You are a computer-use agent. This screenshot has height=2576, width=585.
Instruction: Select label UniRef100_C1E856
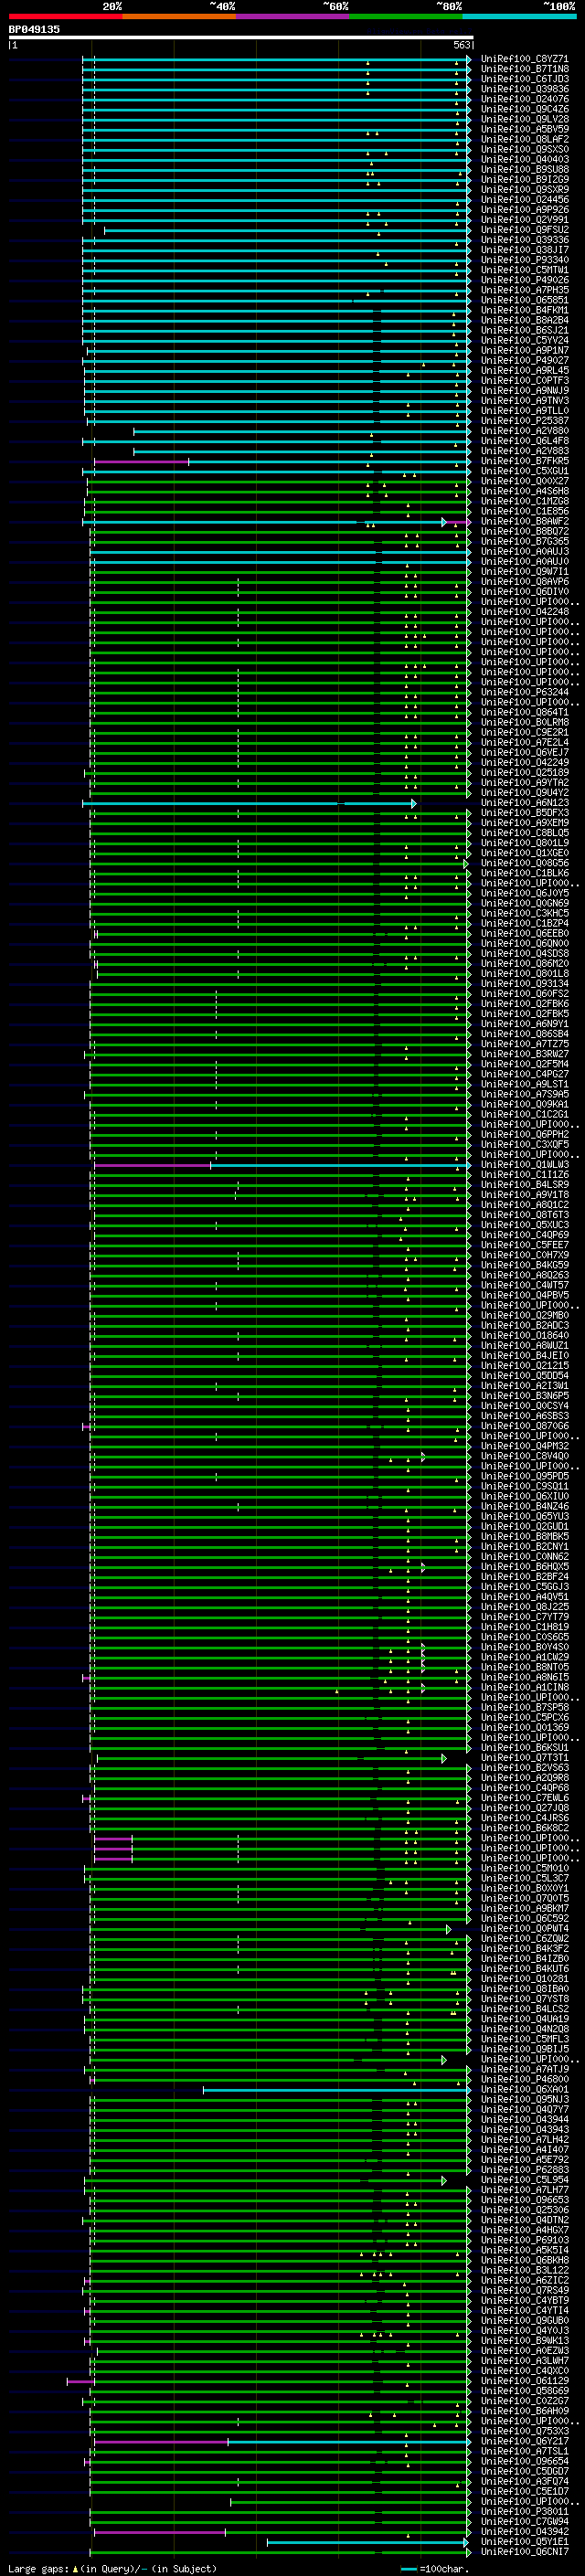[525, 512]
